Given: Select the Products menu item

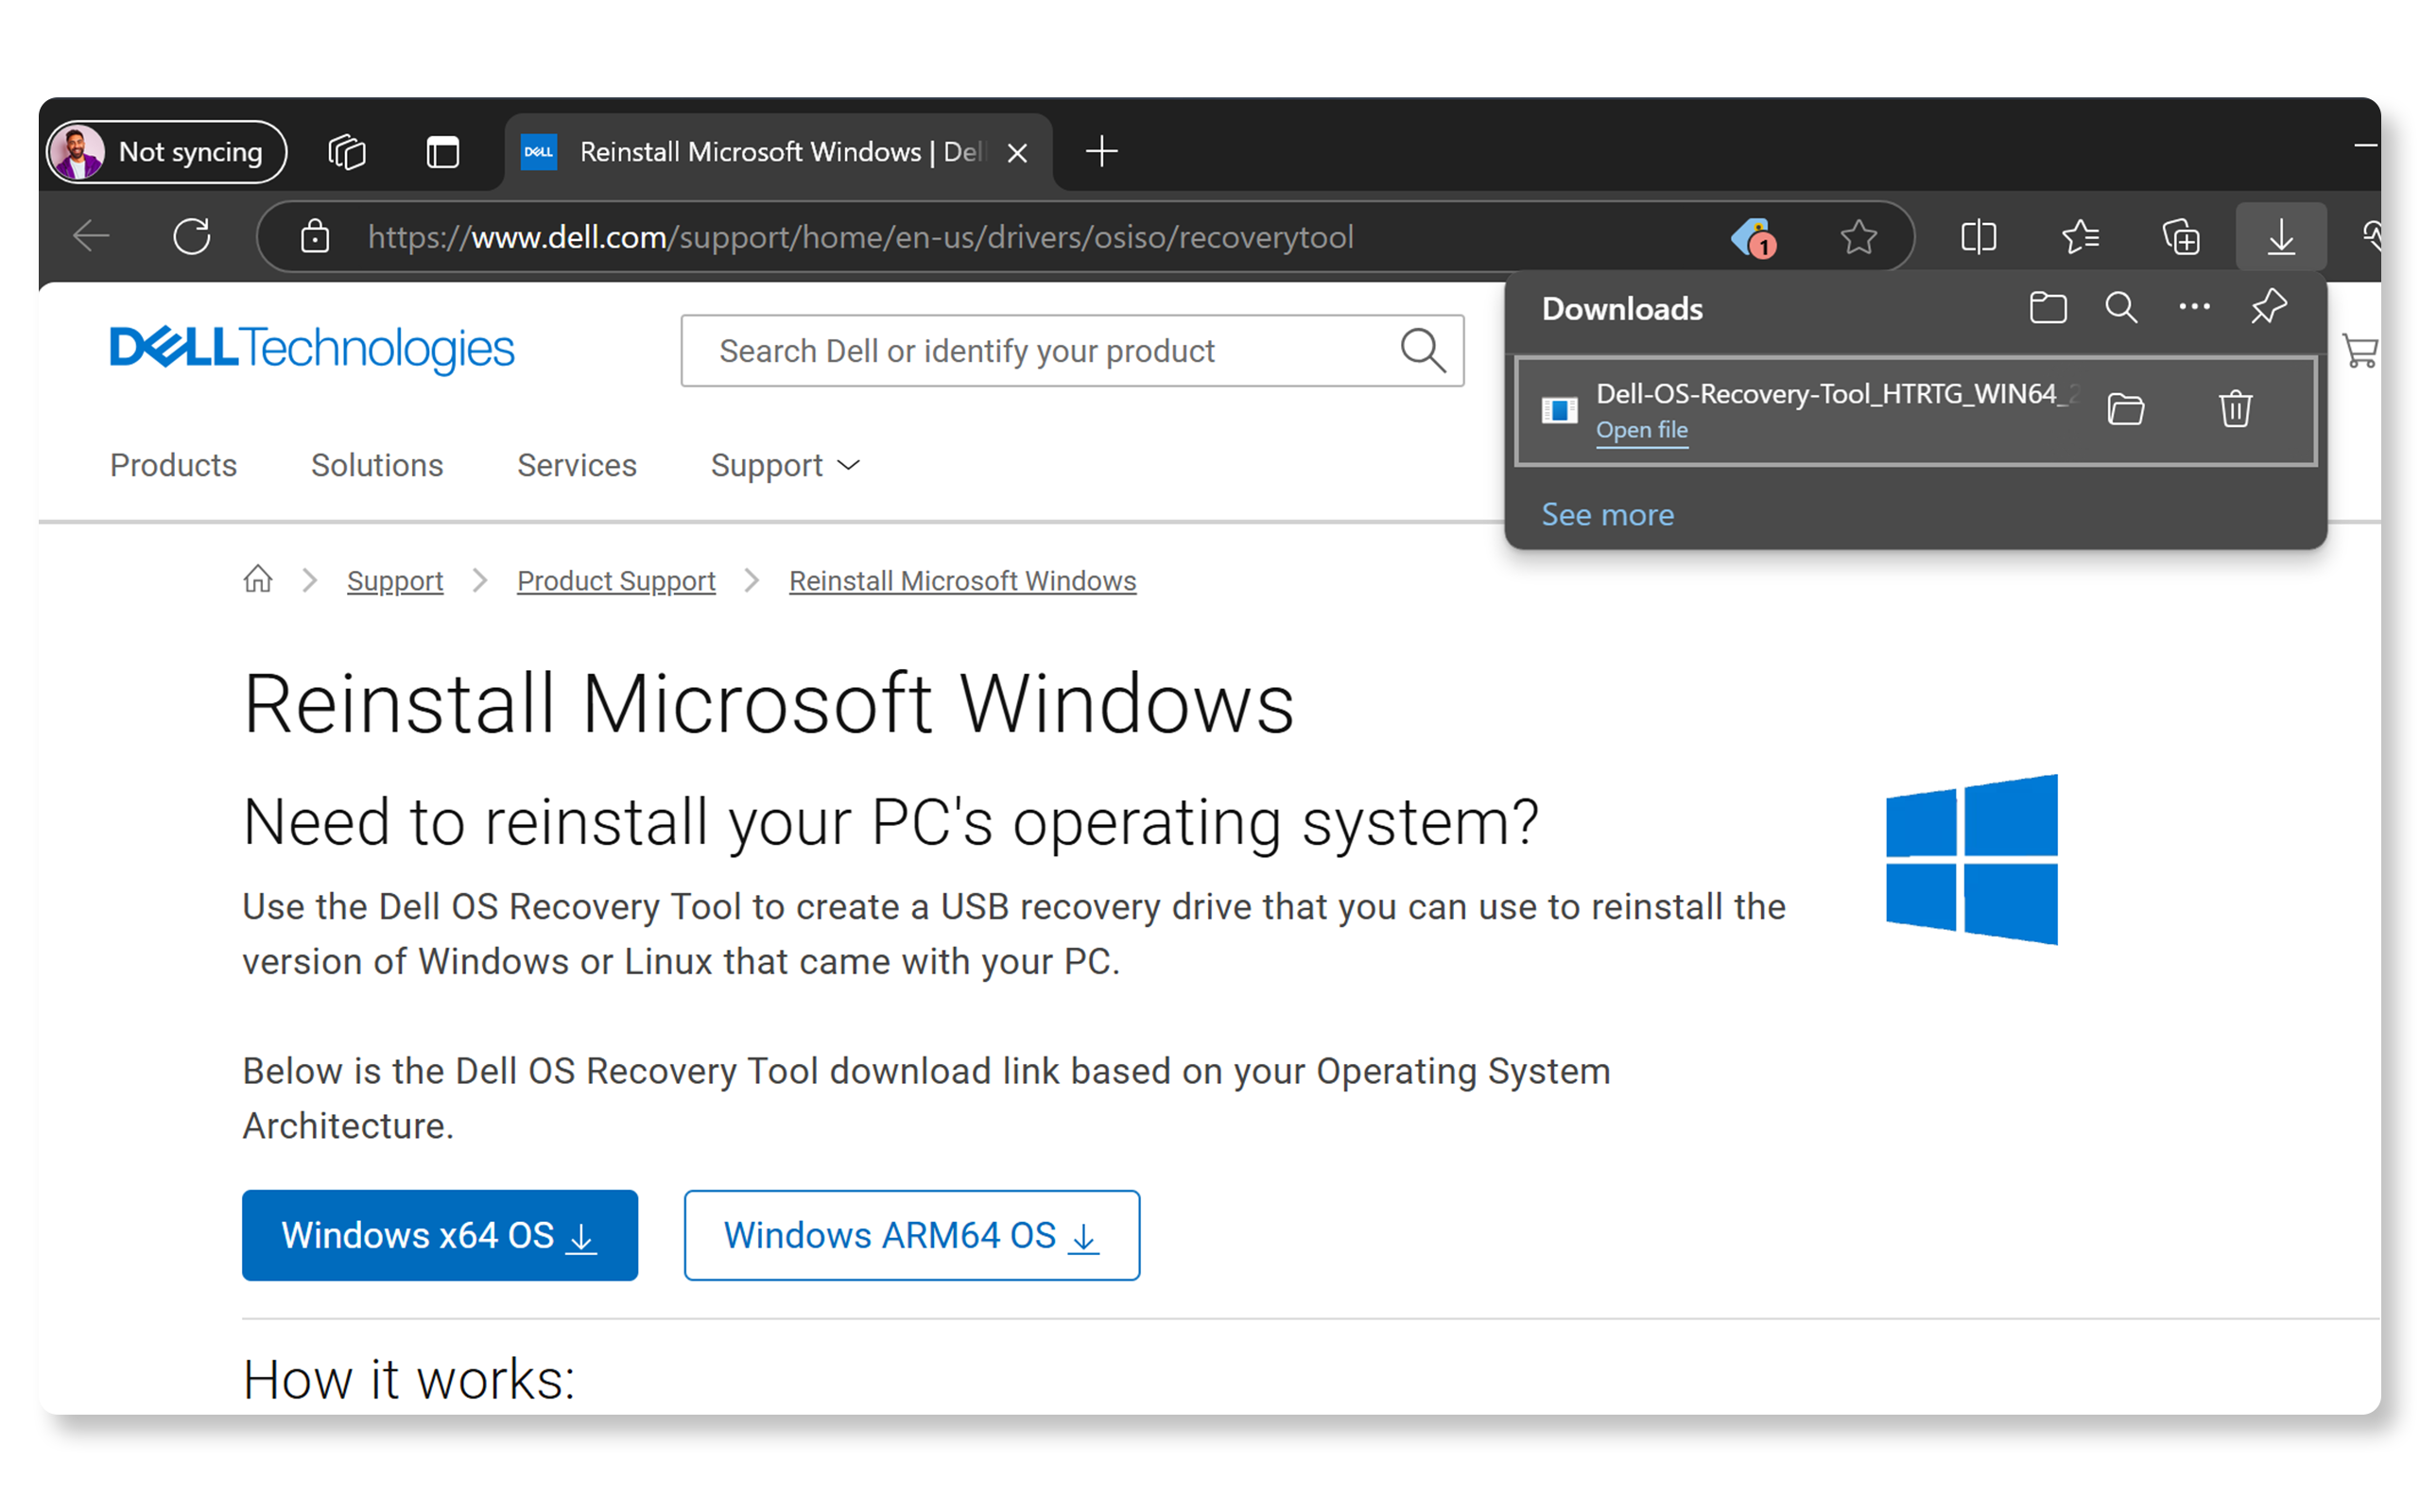Looking at the screenshot, I should tap(174, 465).
